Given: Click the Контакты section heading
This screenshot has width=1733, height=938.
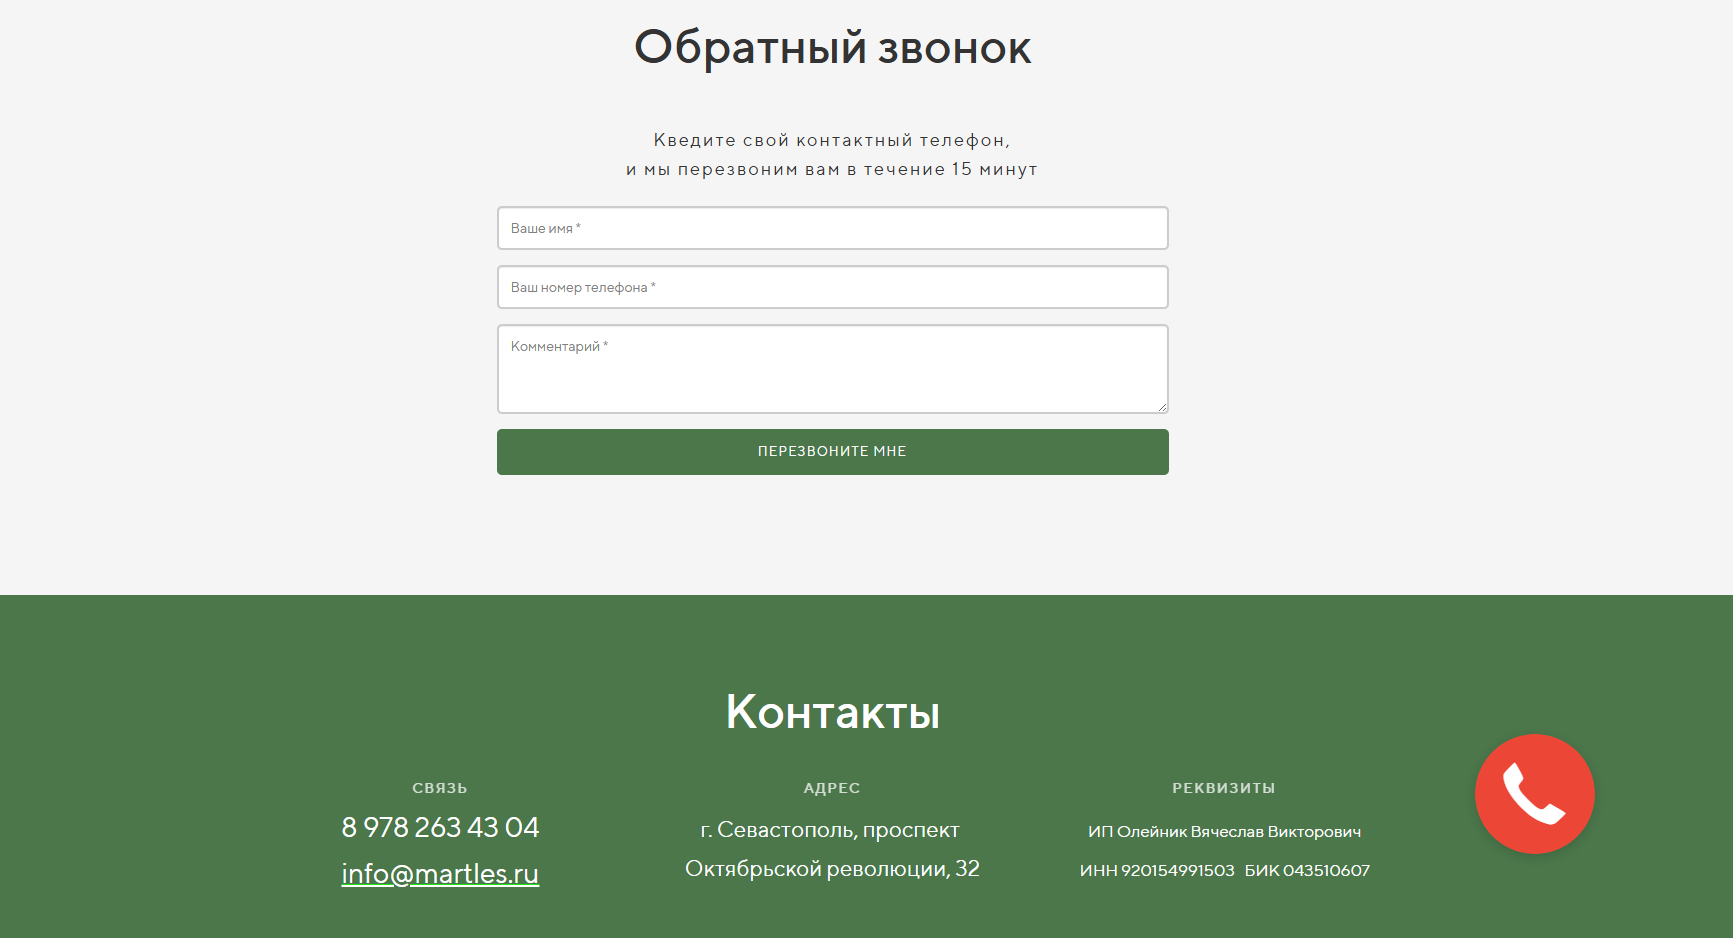Looking at the screenshot, I should [x=833, y=712].
